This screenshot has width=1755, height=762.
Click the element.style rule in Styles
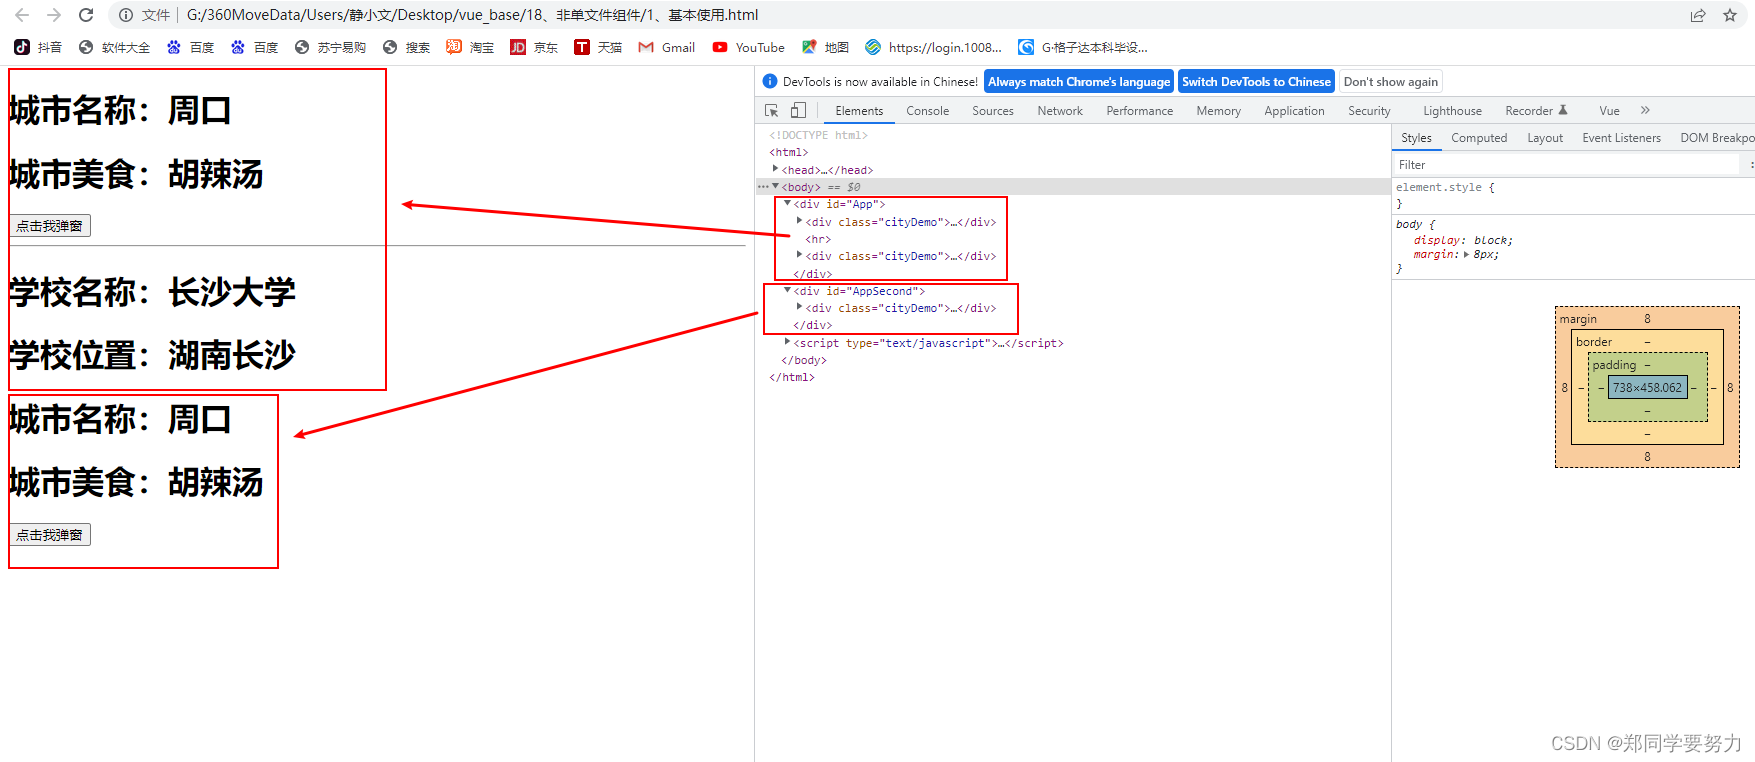point(1445,187)
